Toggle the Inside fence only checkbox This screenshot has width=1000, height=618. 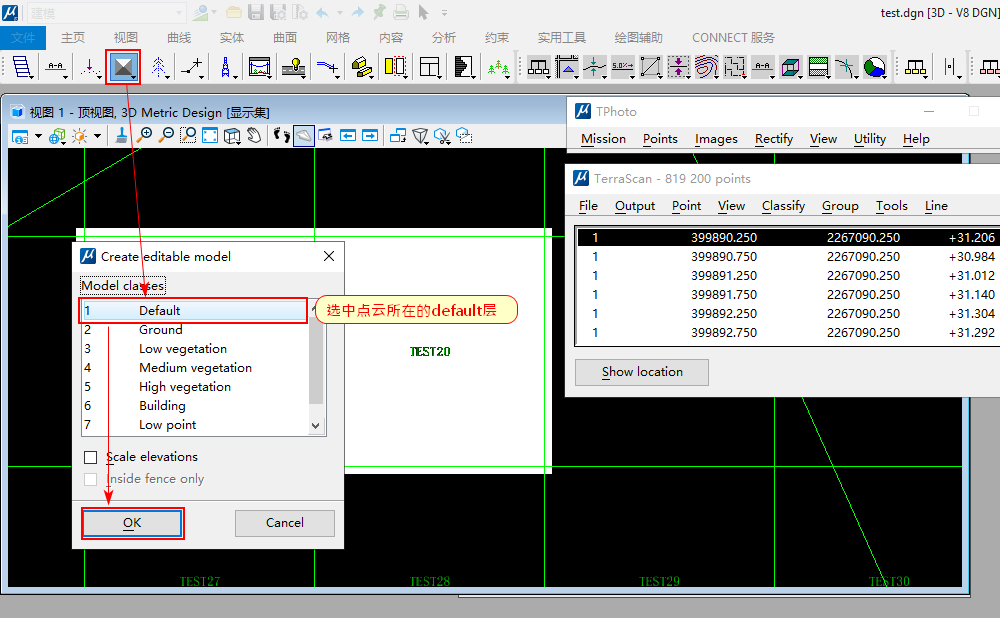(x=91, y=479)
